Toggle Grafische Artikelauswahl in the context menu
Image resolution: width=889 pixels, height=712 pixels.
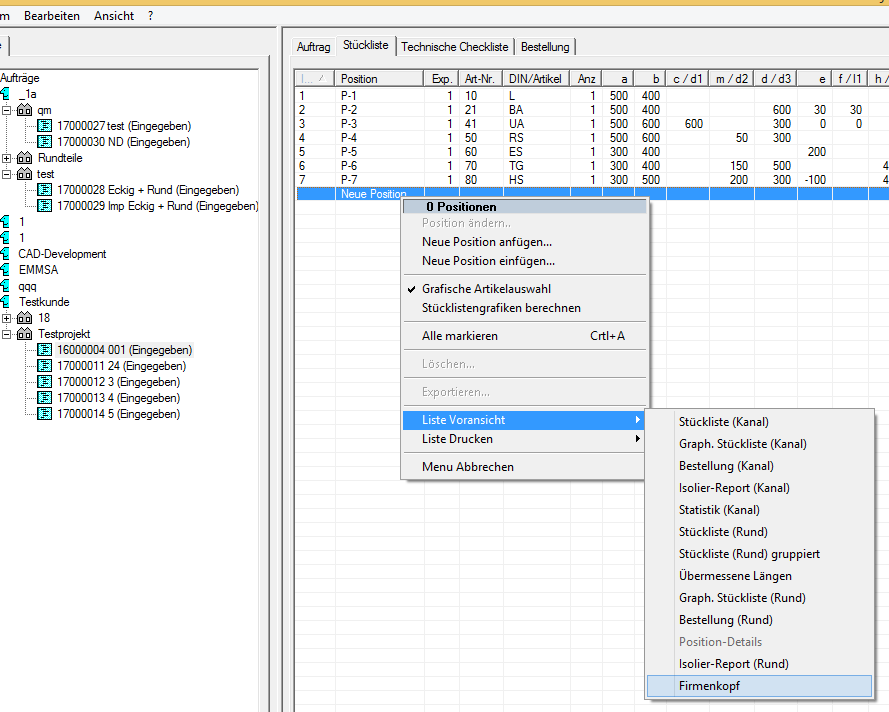(524, 289)
